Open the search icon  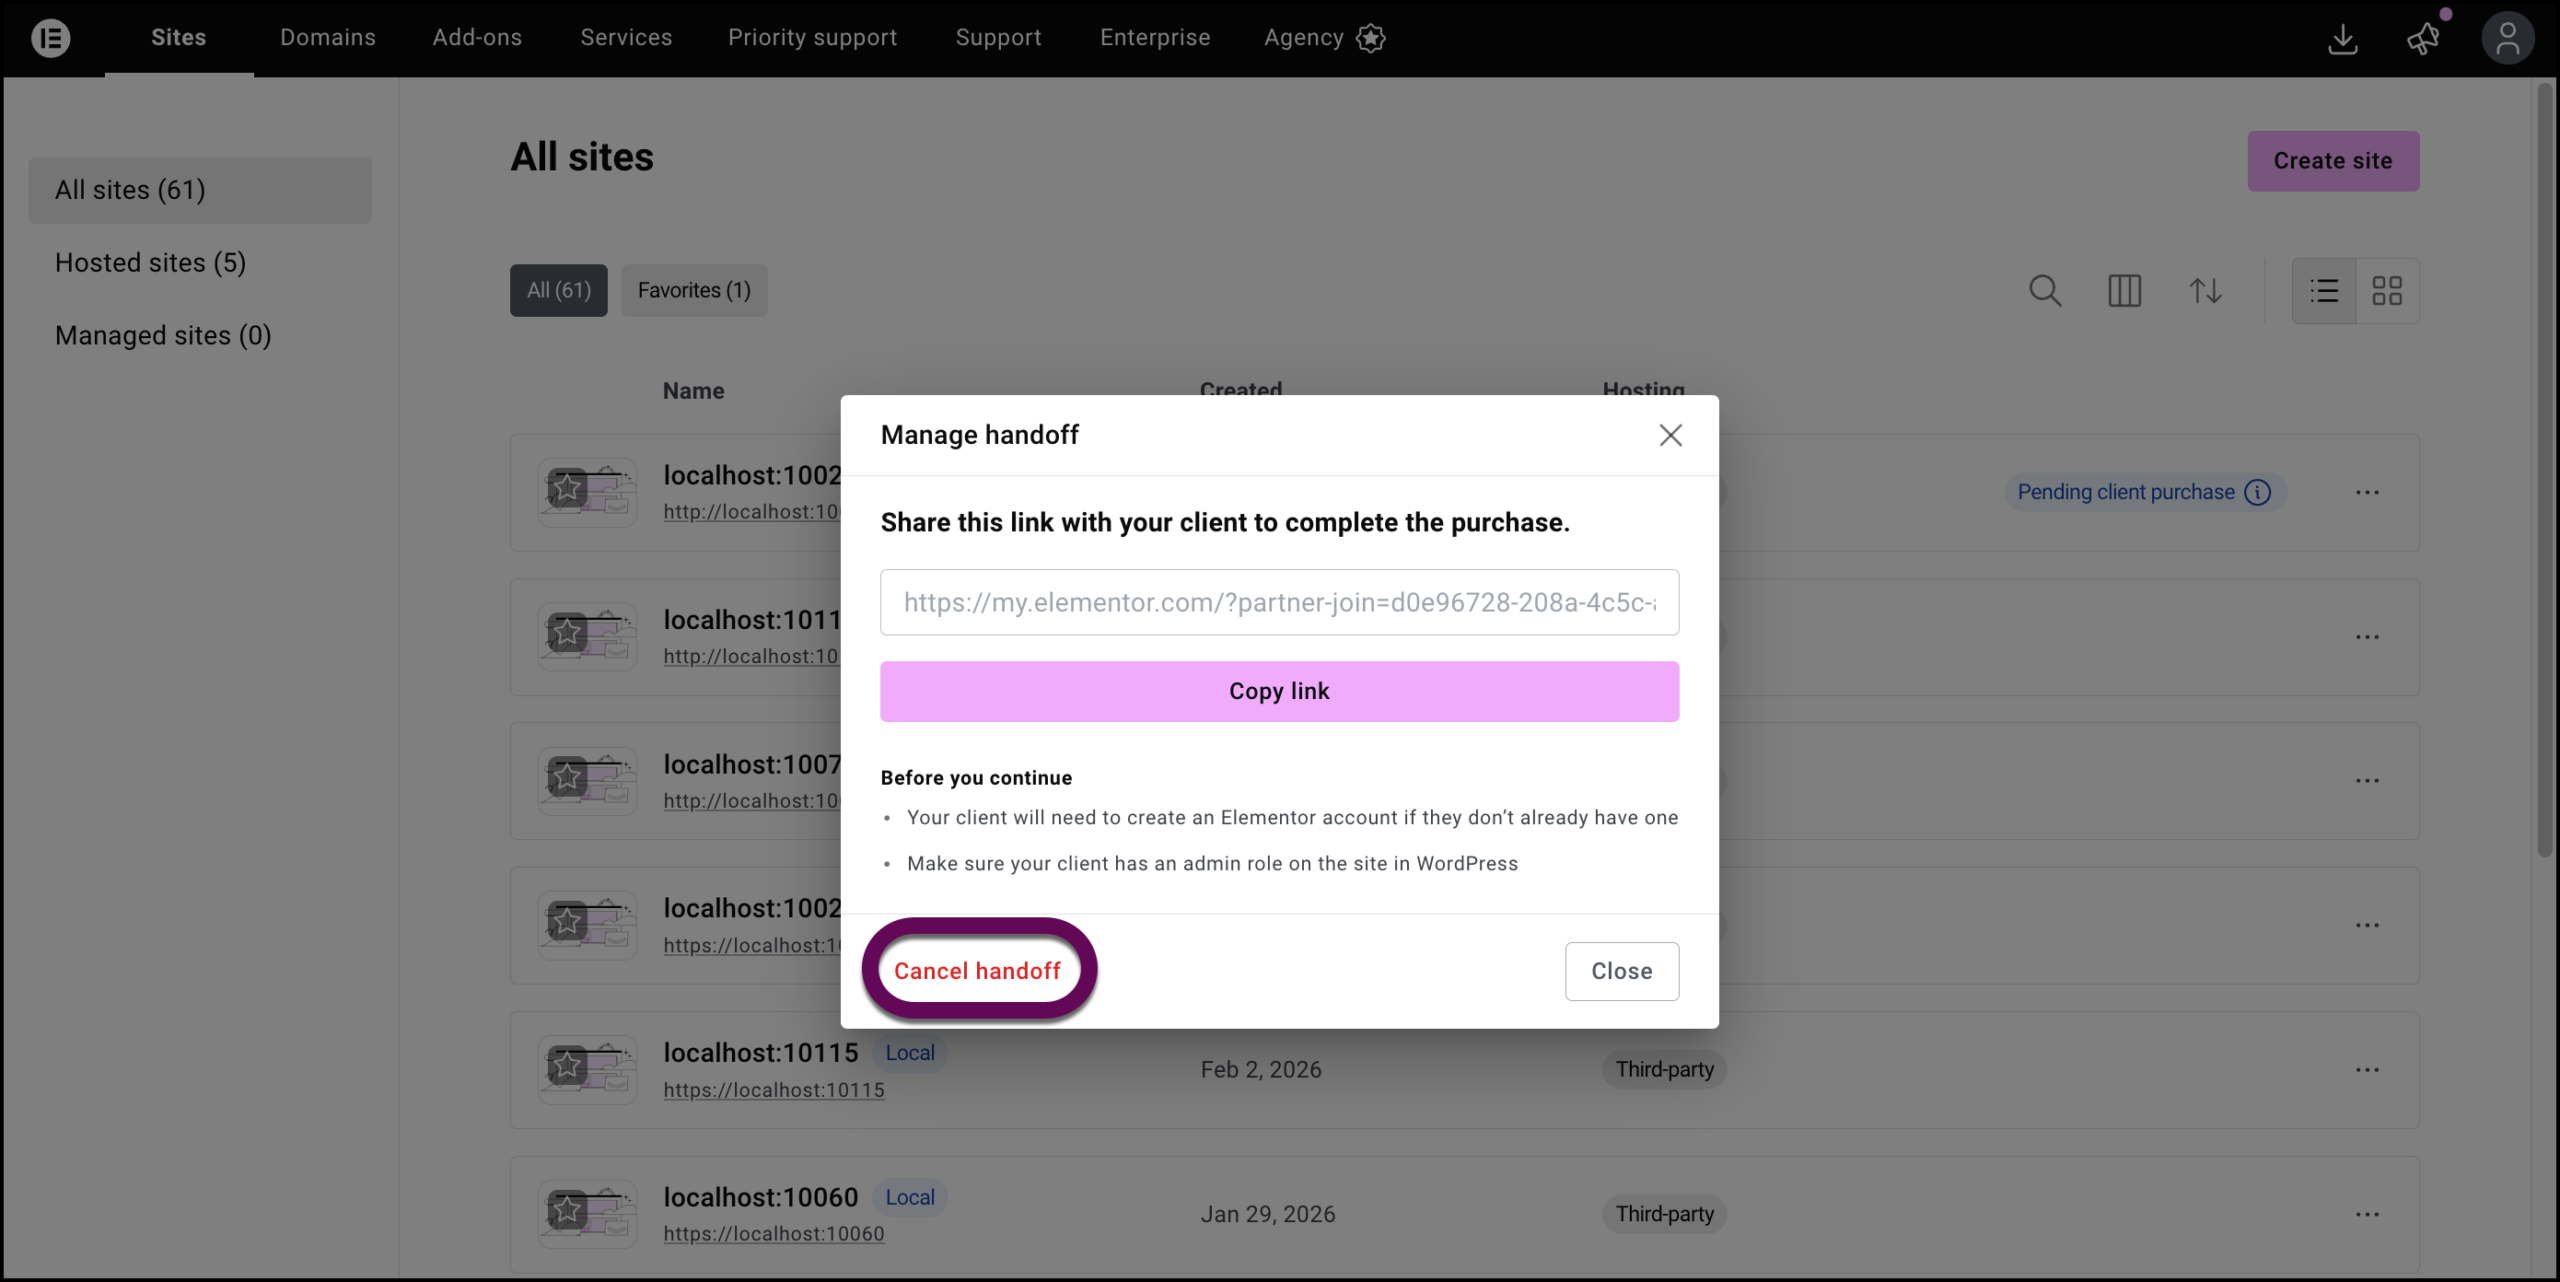coord(2044,290)
